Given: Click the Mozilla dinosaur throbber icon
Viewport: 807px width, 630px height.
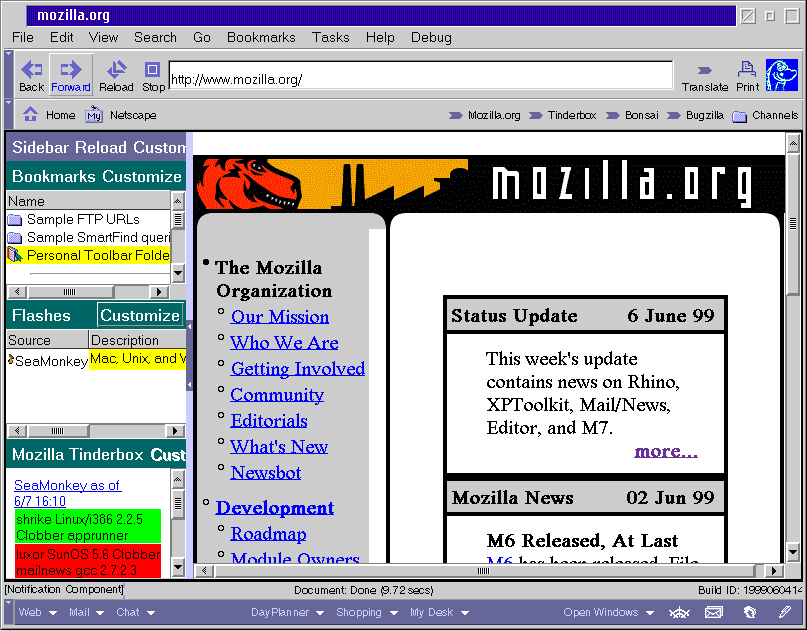Looking at the screenshot, I should pos(781,75).
